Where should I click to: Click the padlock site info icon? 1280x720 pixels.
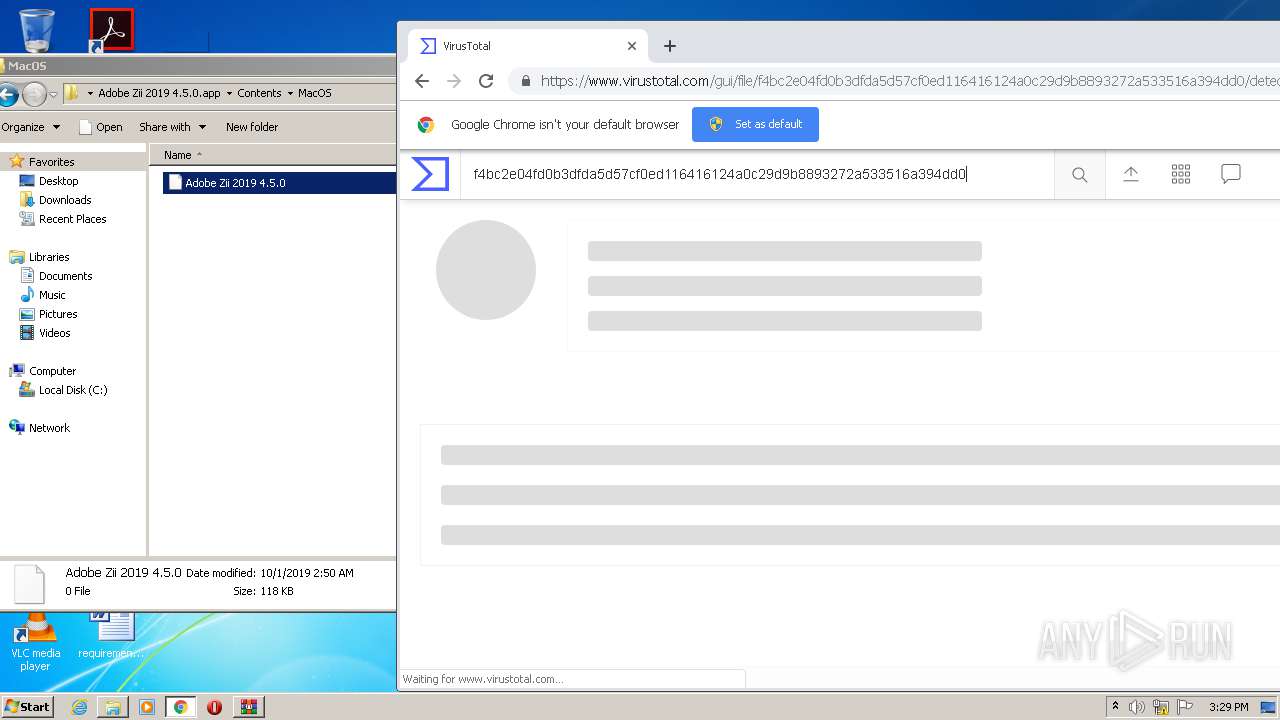point(526,81)
